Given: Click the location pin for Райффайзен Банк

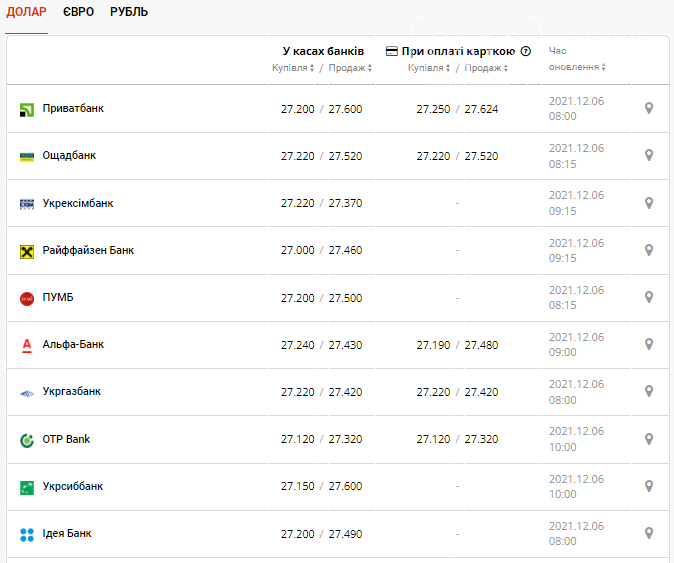Looking at the screenshot, I should point(649,250).
